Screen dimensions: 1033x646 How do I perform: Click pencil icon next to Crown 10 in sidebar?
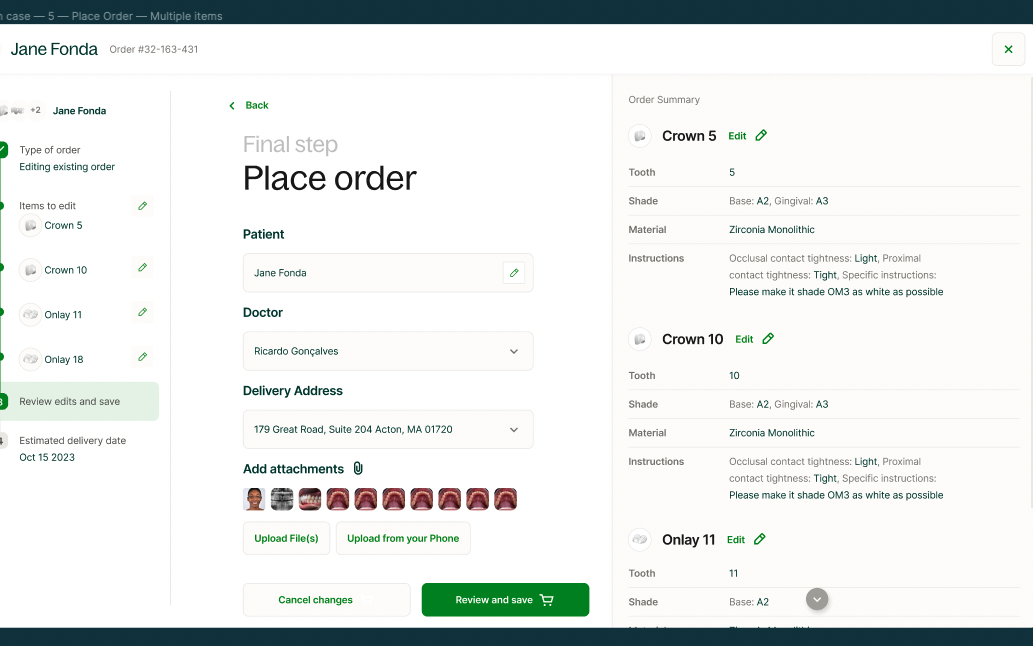(x=142, y=267)
